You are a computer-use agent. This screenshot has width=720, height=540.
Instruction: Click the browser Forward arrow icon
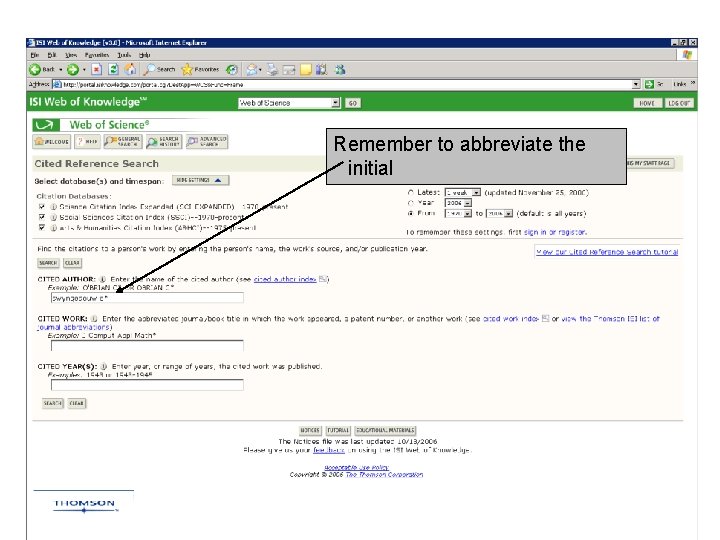72,70
